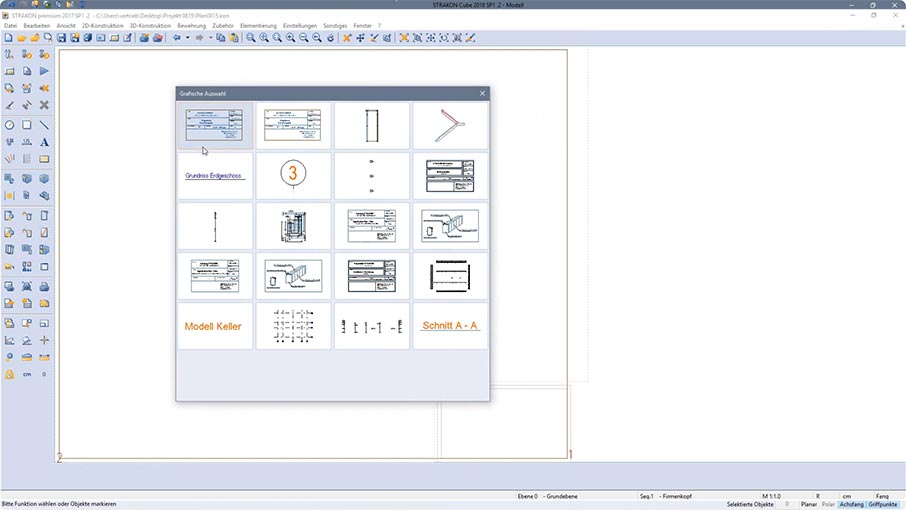Open the dropdown arrow beside Redo
Viewport: 906px width, 510px height.
[210, 38]
